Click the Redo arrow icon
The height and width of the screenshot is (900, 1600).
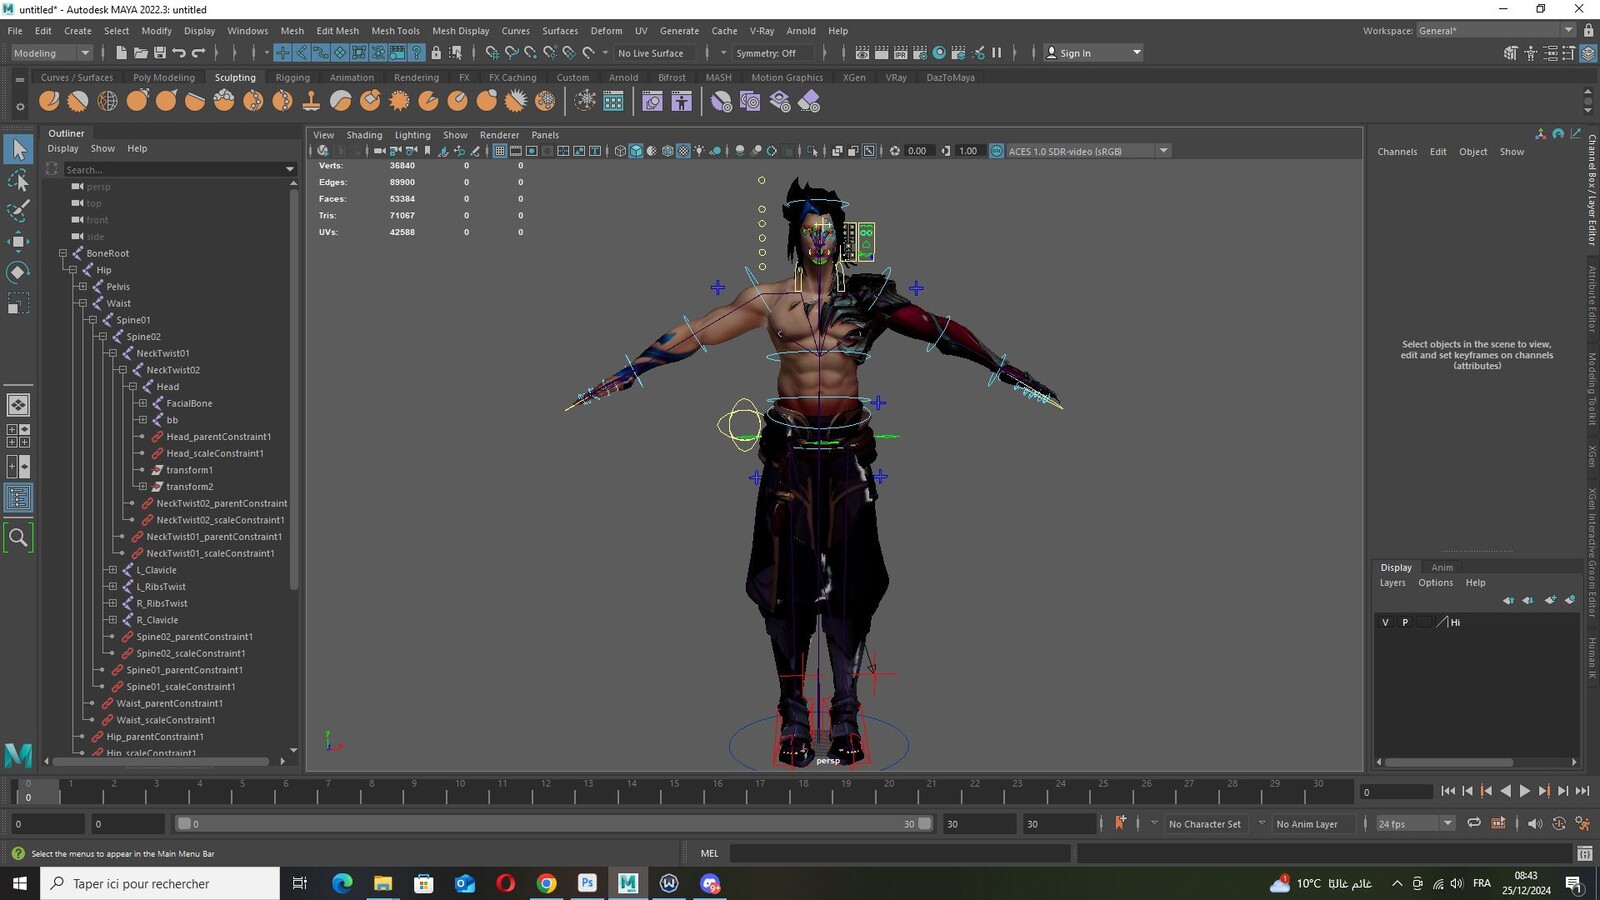point(198,53)
